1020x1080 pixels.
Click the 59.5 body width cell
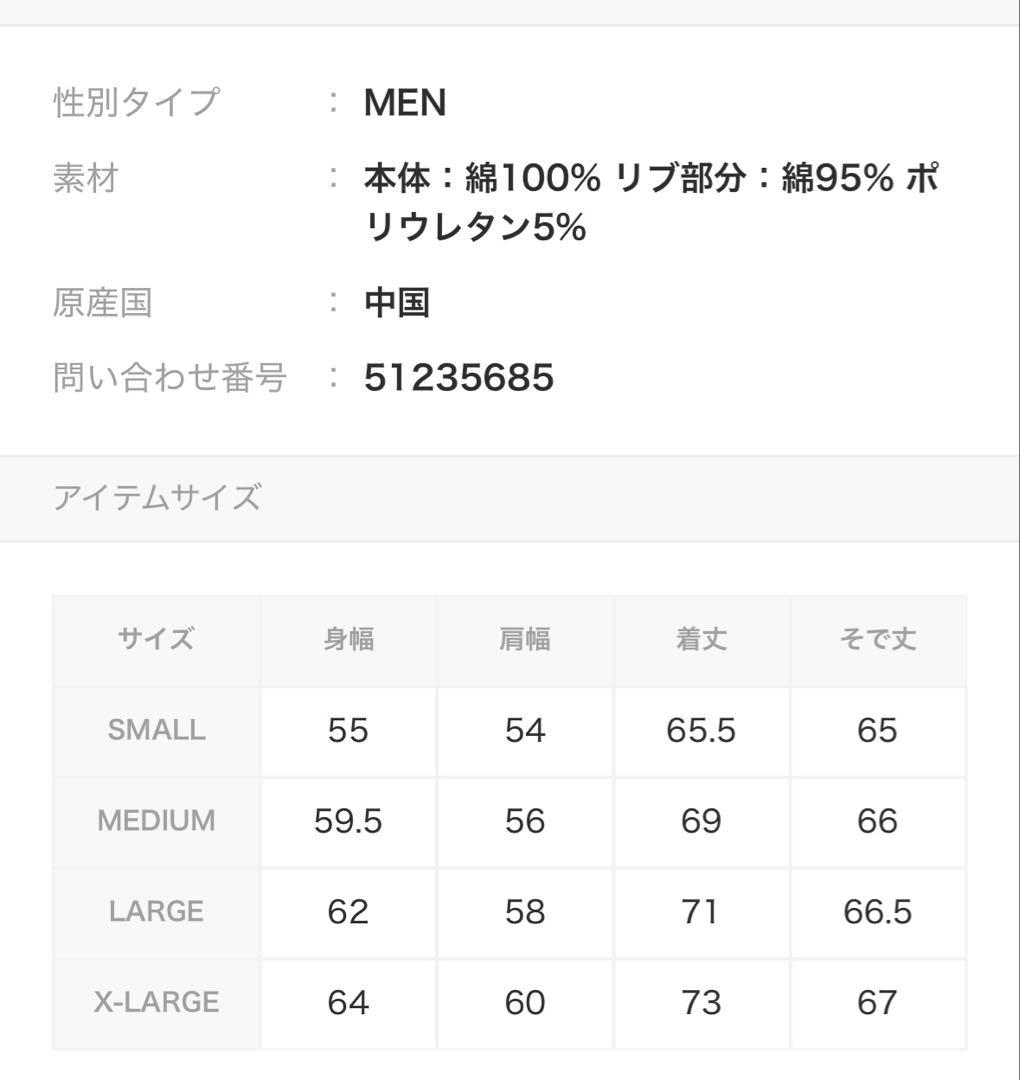pos(348,821)
